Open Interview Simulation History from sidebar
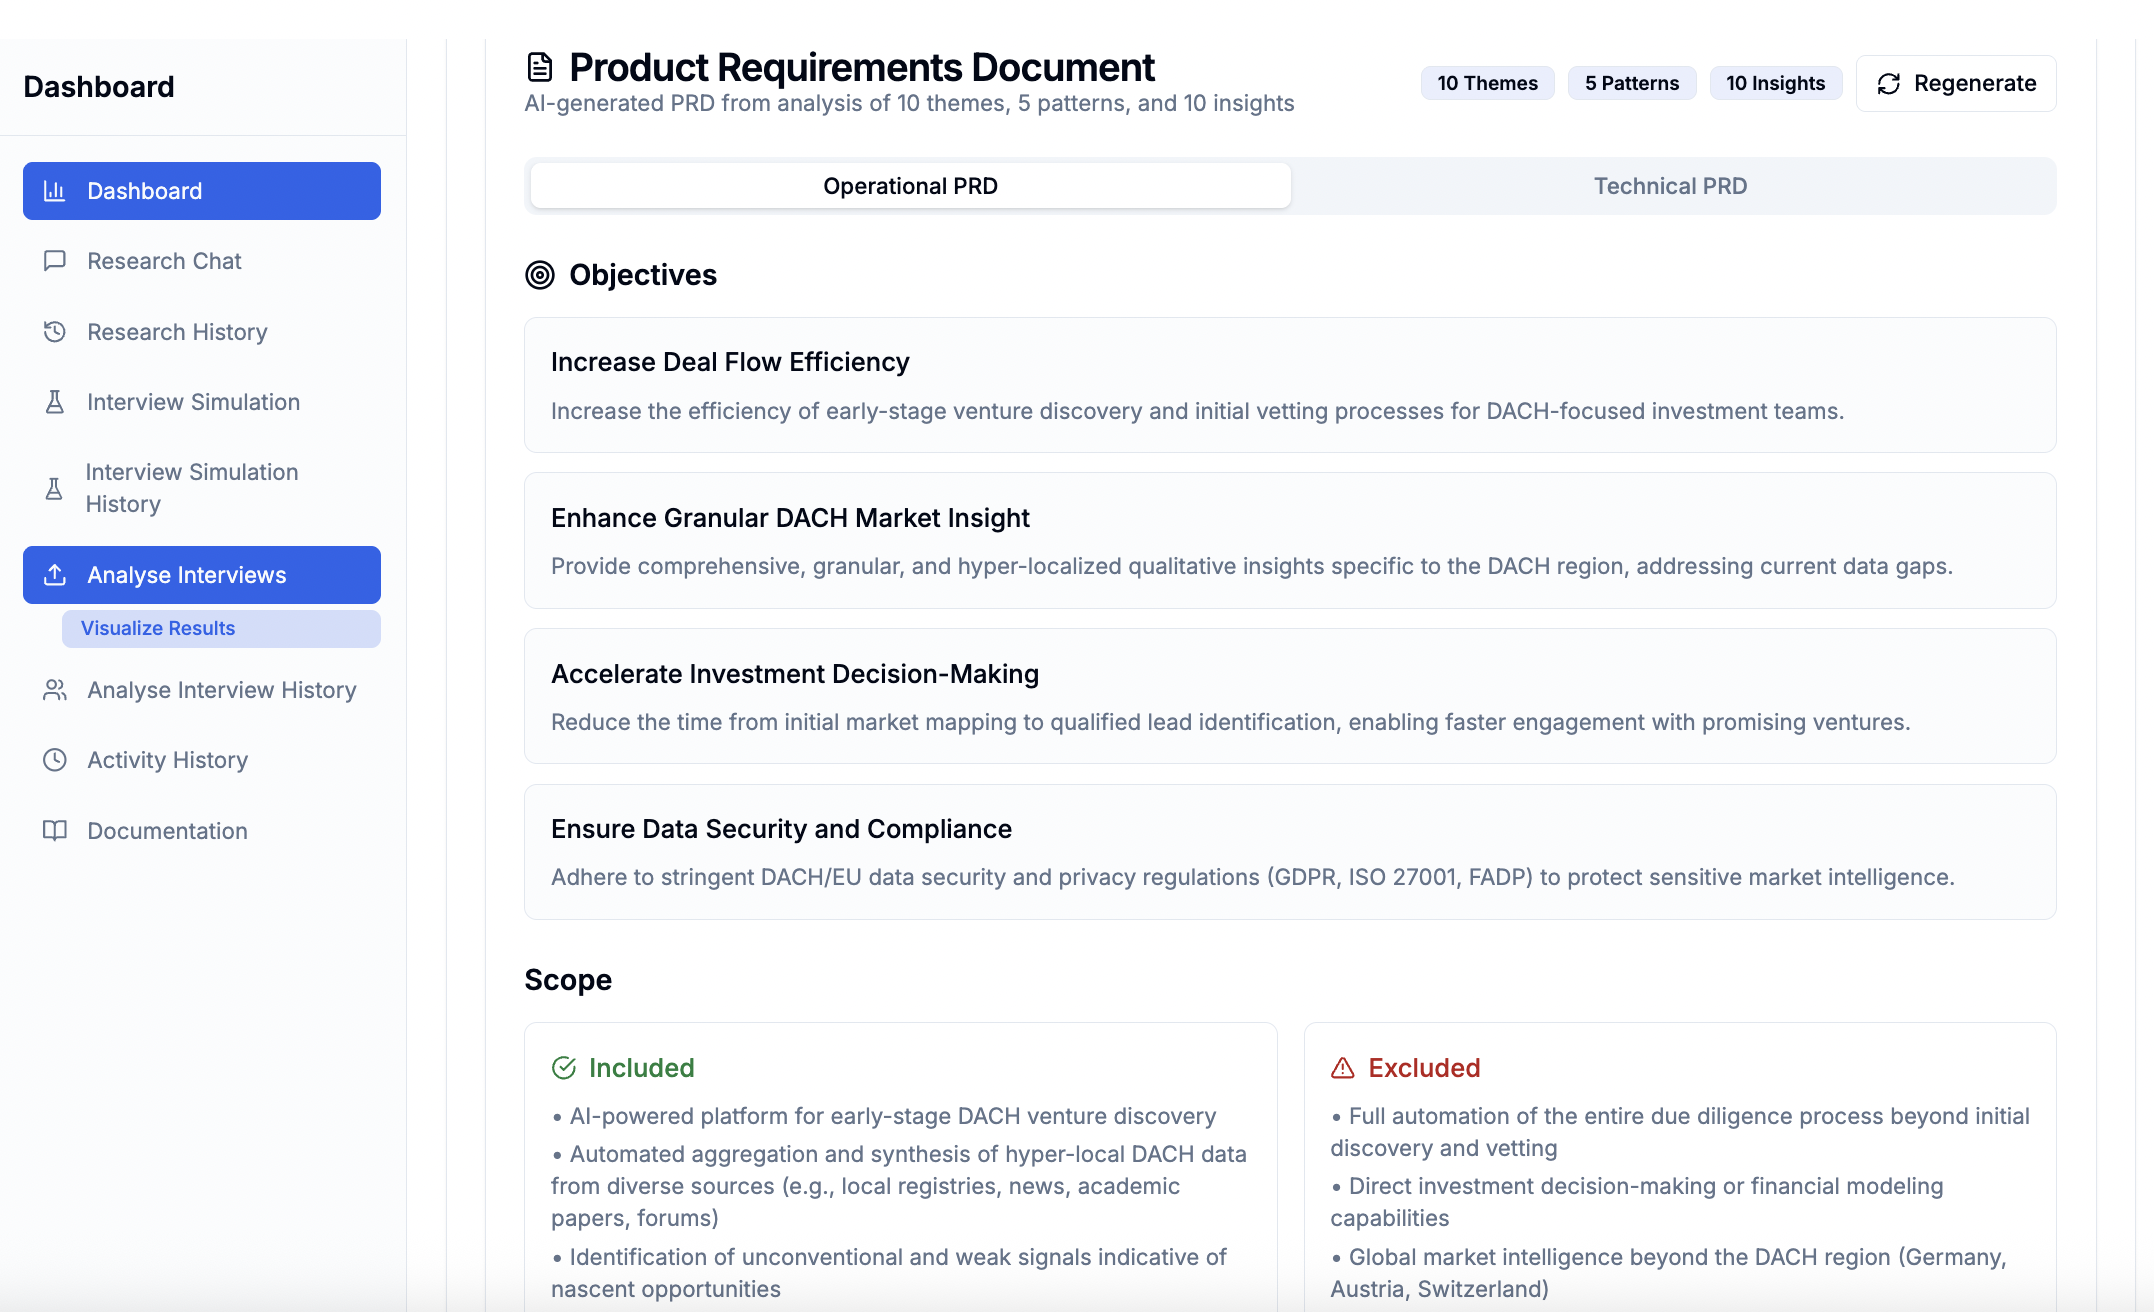The height and width of the screenshot is (1312, 2154). 191,488
